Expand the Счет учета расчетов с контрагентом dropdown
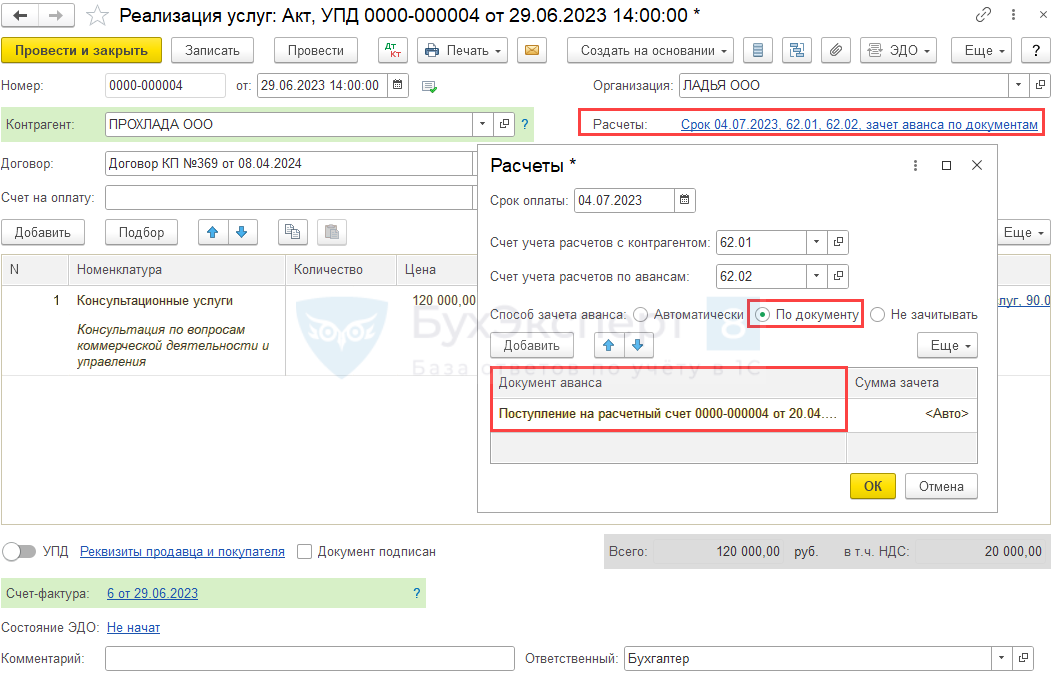This screenshot has height=677, width=1057. pos(816,242)
